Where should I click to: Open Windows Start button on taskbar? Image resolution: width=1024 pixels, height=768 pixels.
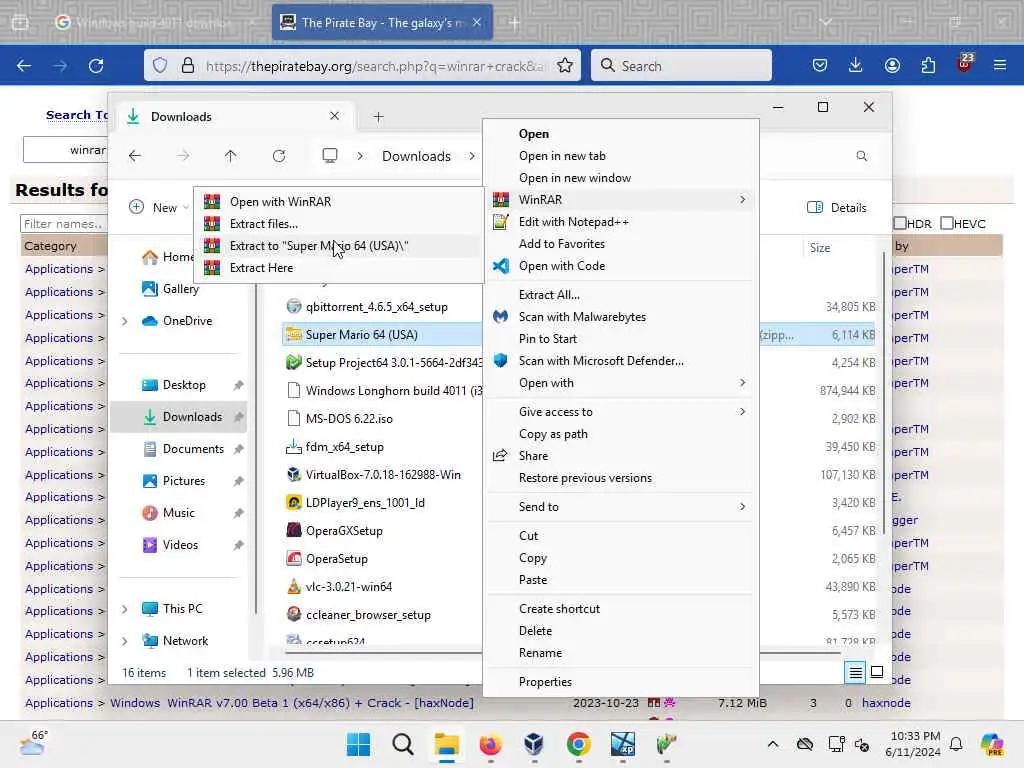click(359, 744)
